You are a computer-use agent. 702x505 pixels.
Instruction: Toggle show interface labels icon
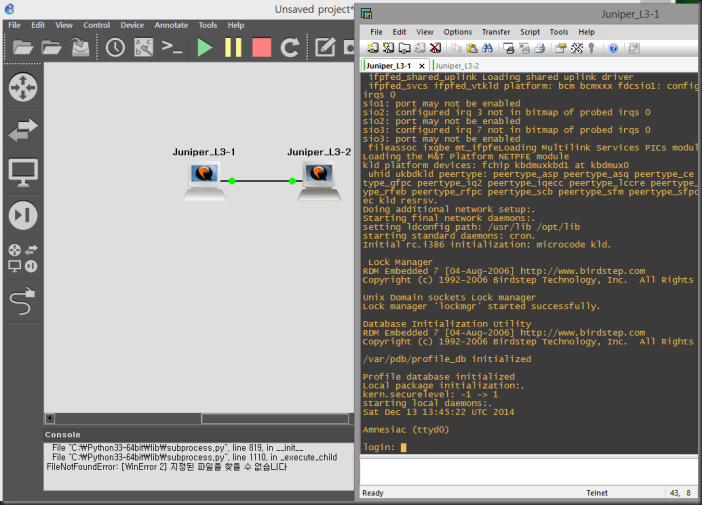pyautogui.click(x=144, y=47)
